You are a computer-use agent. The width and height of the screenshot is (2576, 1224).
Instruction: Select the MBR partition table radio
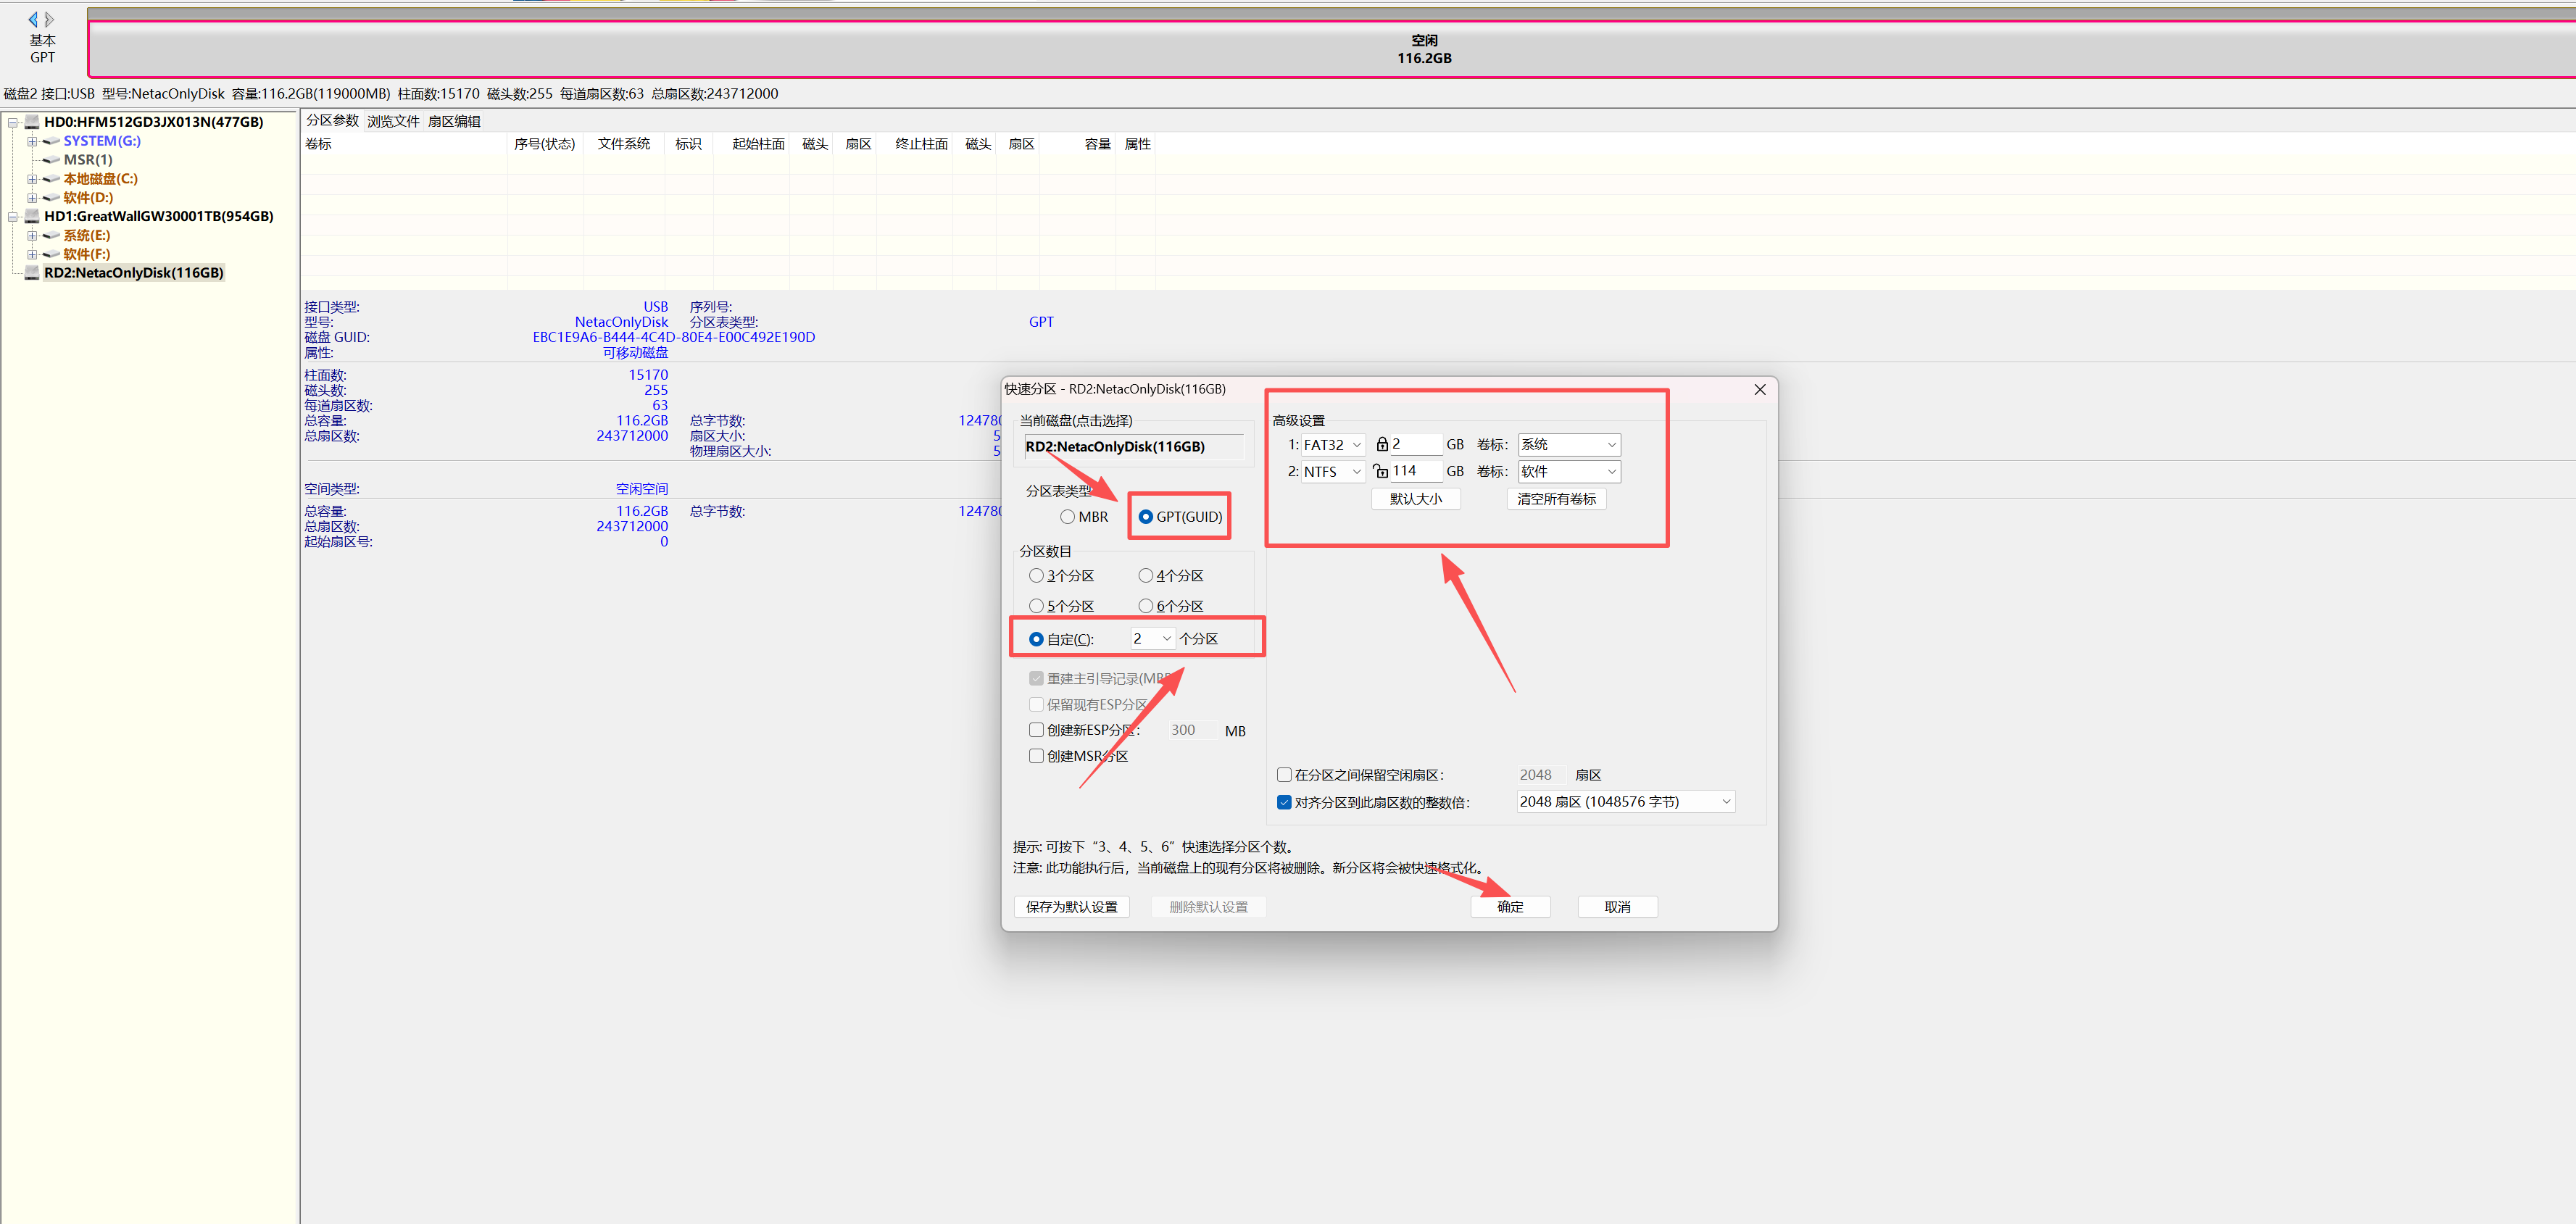pos(1068,517)
